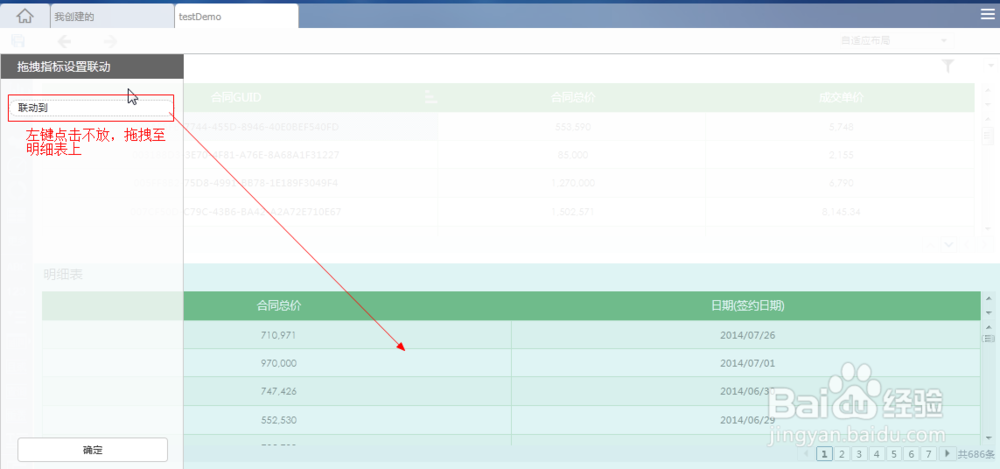Select the cell with value 6,790
This screenshot has width=1000, height=469.
(x=841, y=182)
